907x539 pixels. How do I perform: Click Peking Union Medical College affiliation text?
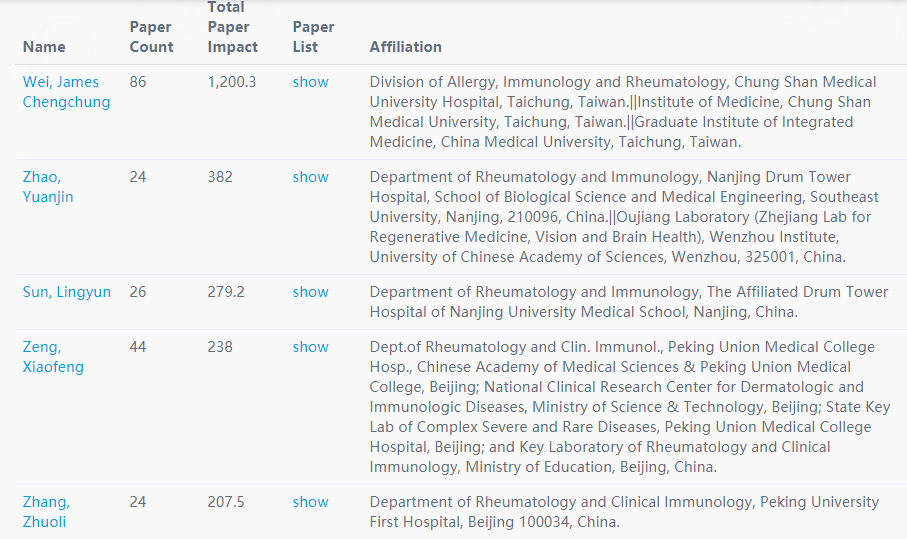point(630,407)
